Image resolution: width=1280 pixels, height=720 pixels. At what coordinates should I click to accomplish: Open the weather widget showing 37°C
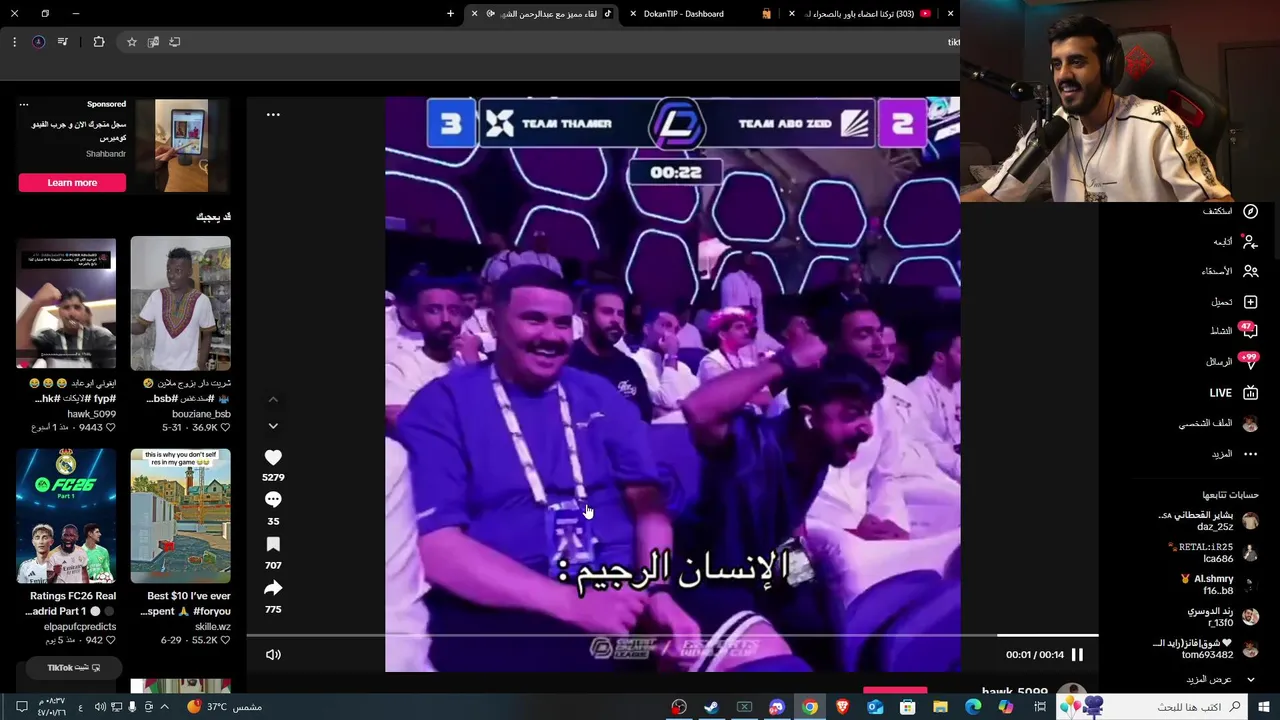[223, 707]
